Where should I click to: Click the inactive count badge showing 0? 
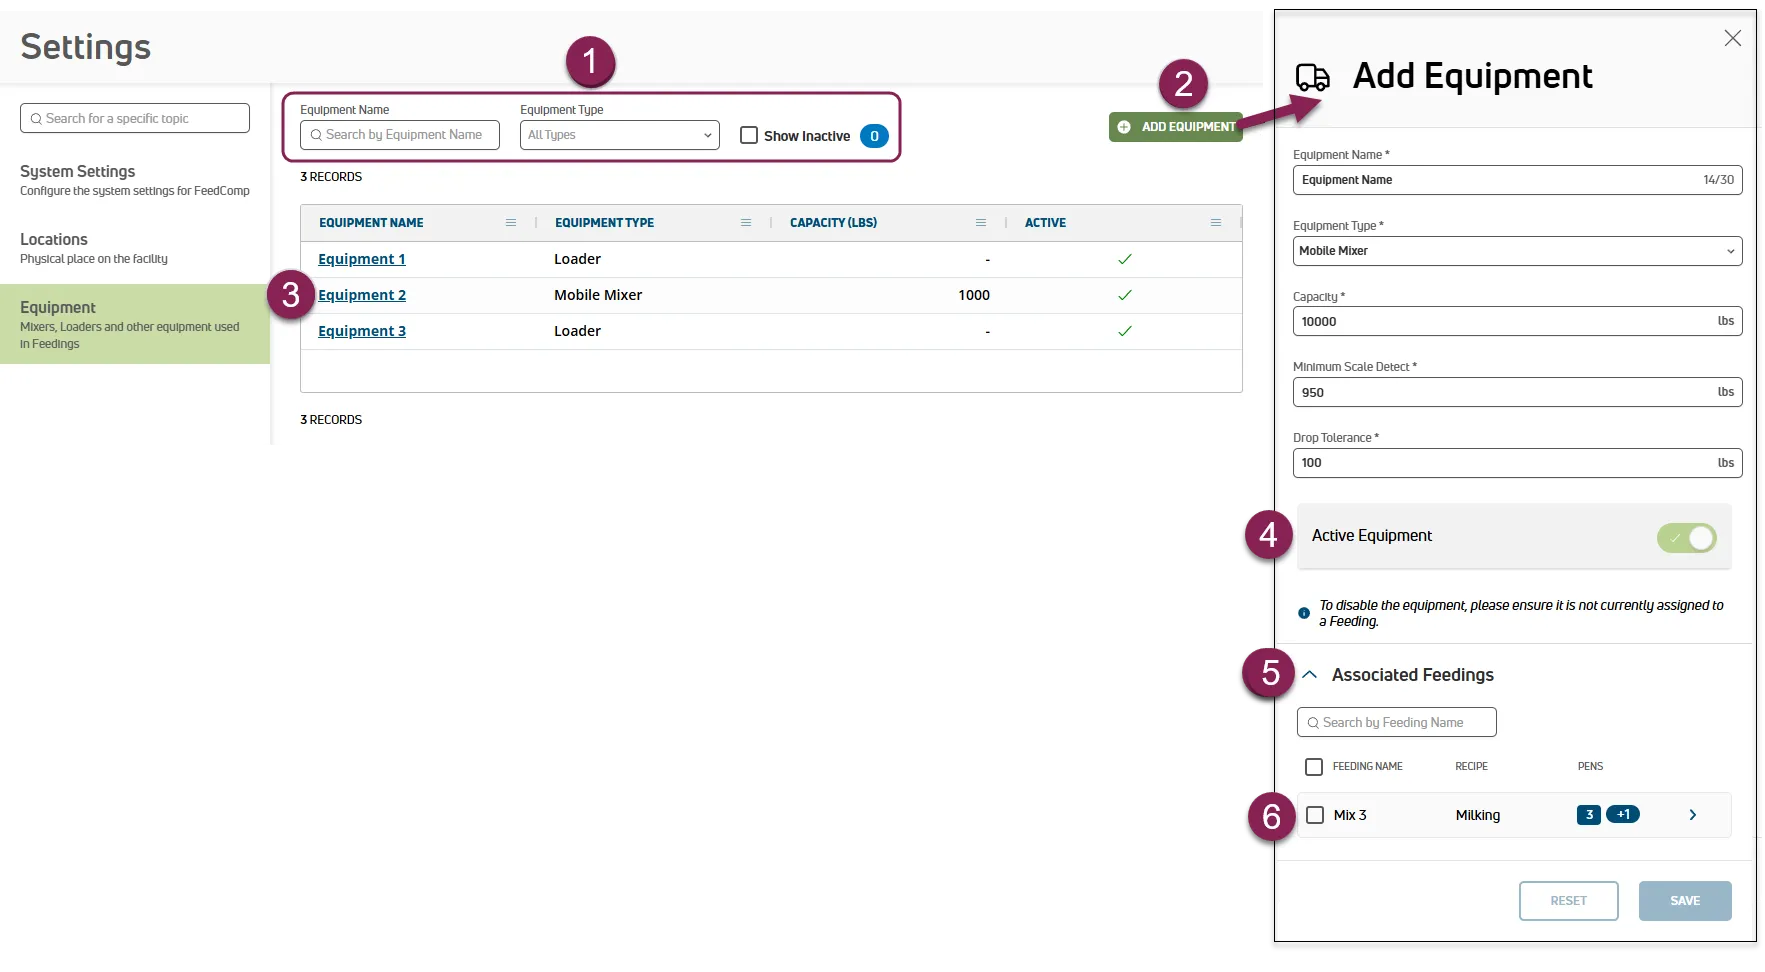click(874, 136)
